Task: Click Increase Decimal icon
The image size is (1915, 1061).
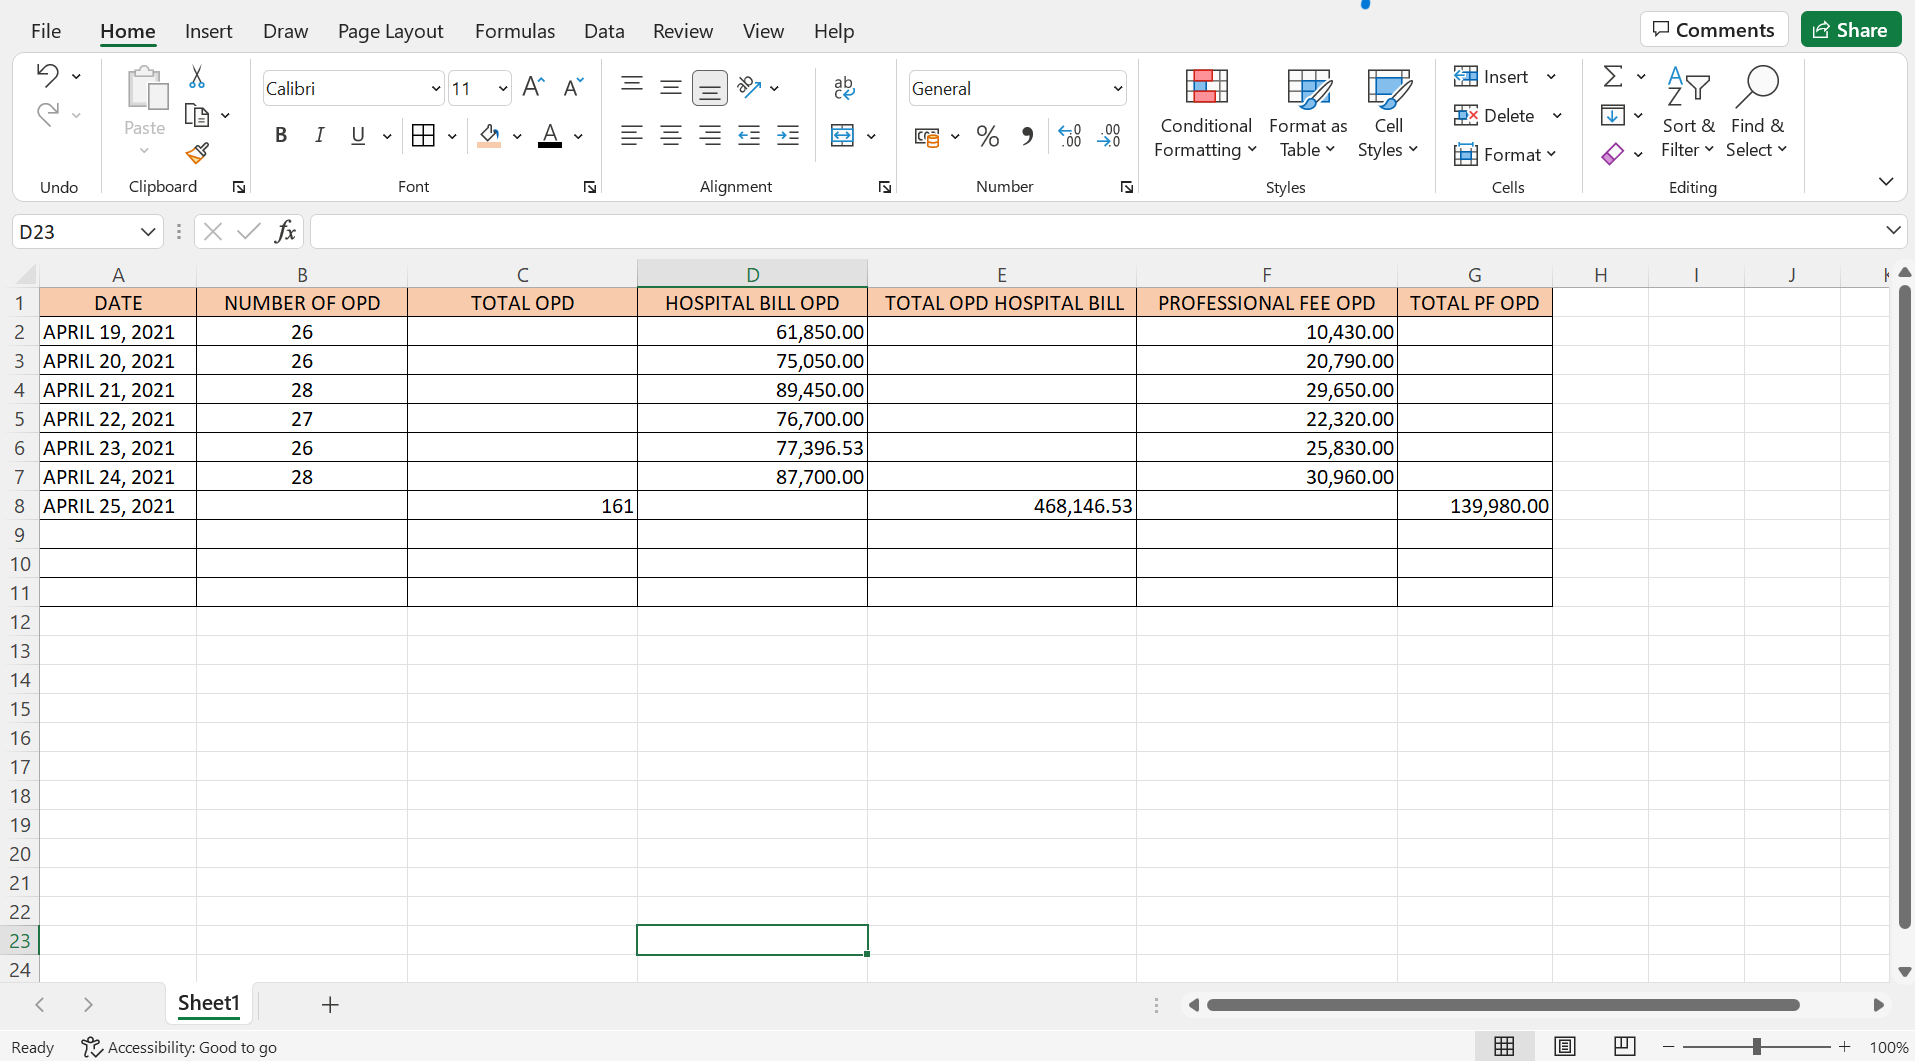Action: [x=1069, y=136]
